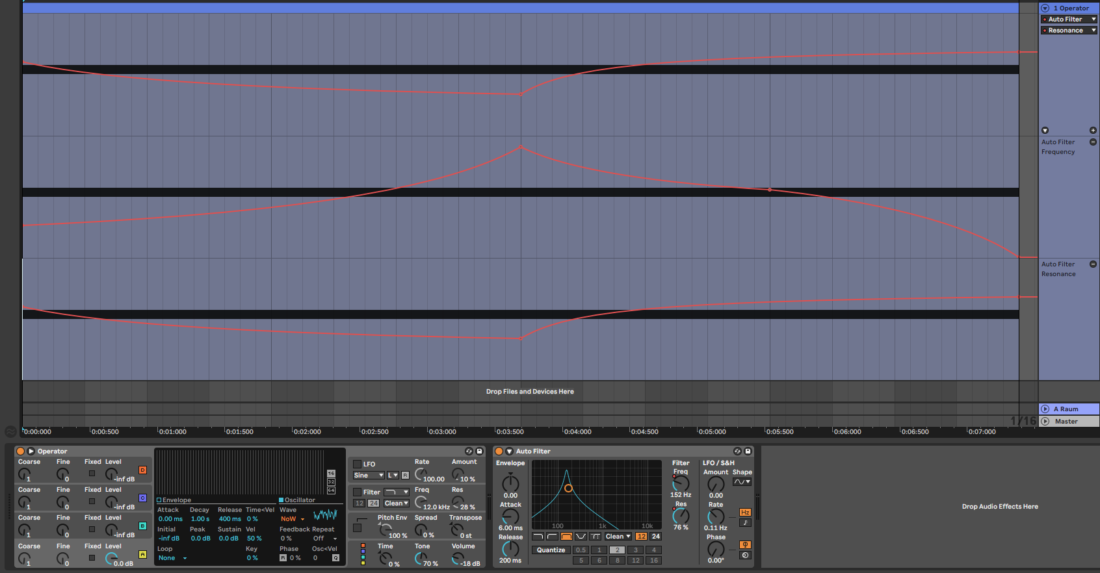
Task: Select the Auto Filter Morph shape
Action: 595,537
